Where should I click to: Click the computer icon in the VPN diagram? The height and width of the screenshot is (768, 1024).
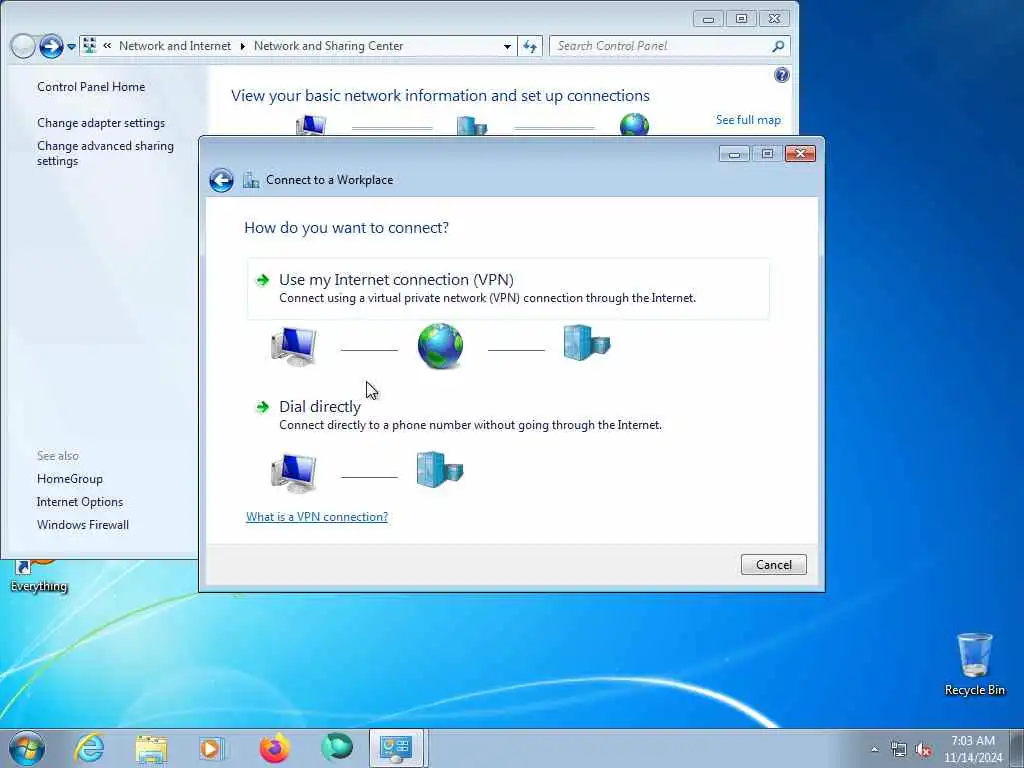294,346
